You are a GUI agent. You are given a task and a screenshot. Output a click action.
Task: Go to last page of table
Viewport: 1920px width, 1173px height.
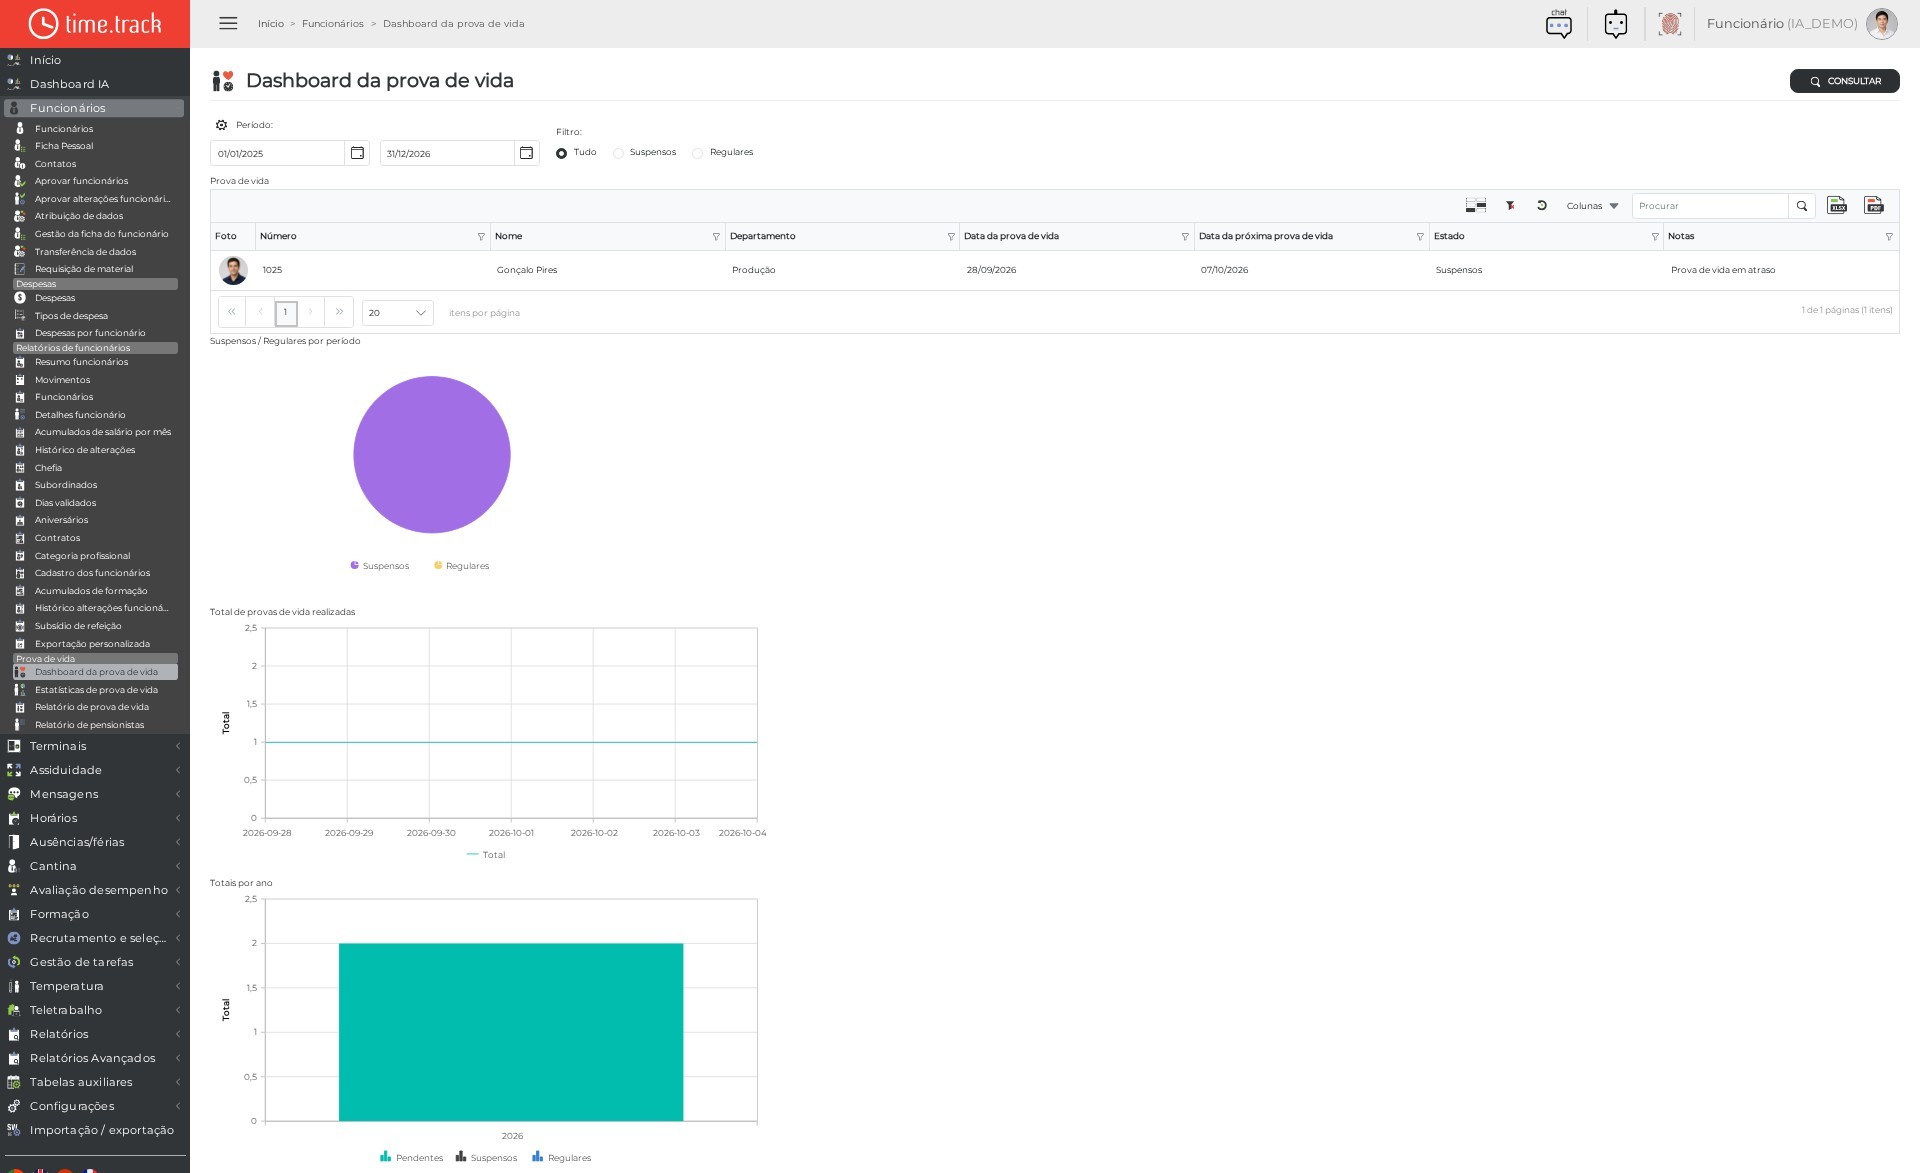[x=340, y=312]
